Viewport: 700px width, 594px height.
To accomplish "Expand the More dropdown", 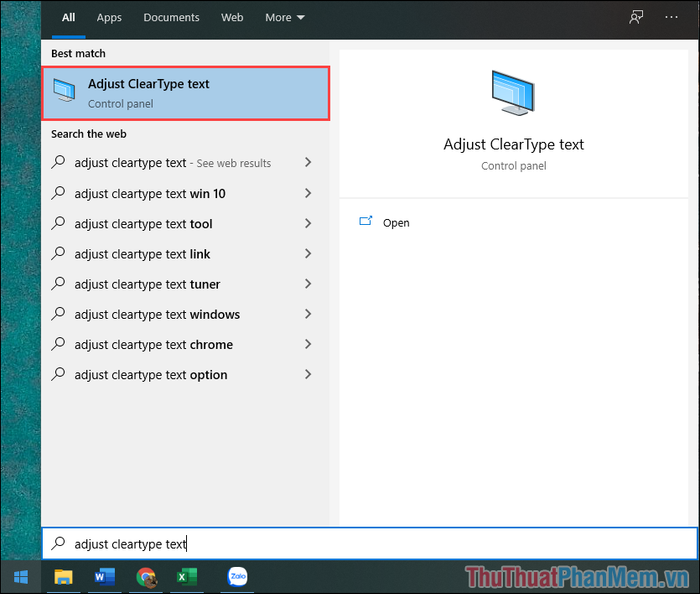I will tap(285, 18).
